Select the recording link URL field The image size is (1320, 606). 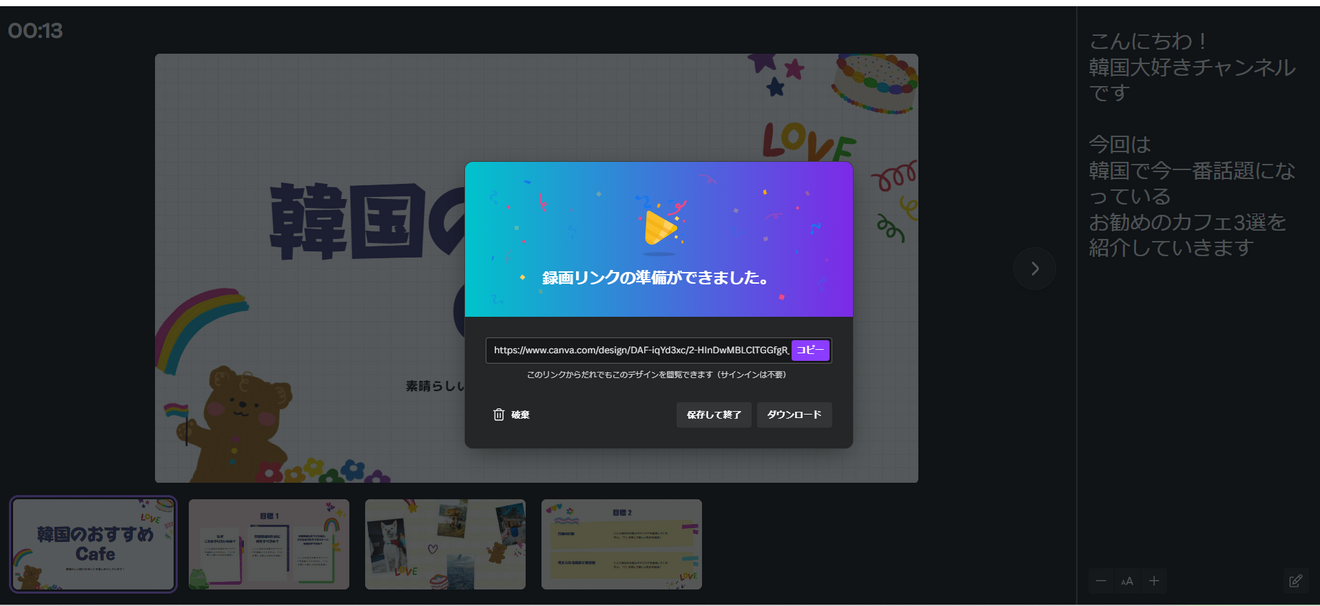[640, 350]
